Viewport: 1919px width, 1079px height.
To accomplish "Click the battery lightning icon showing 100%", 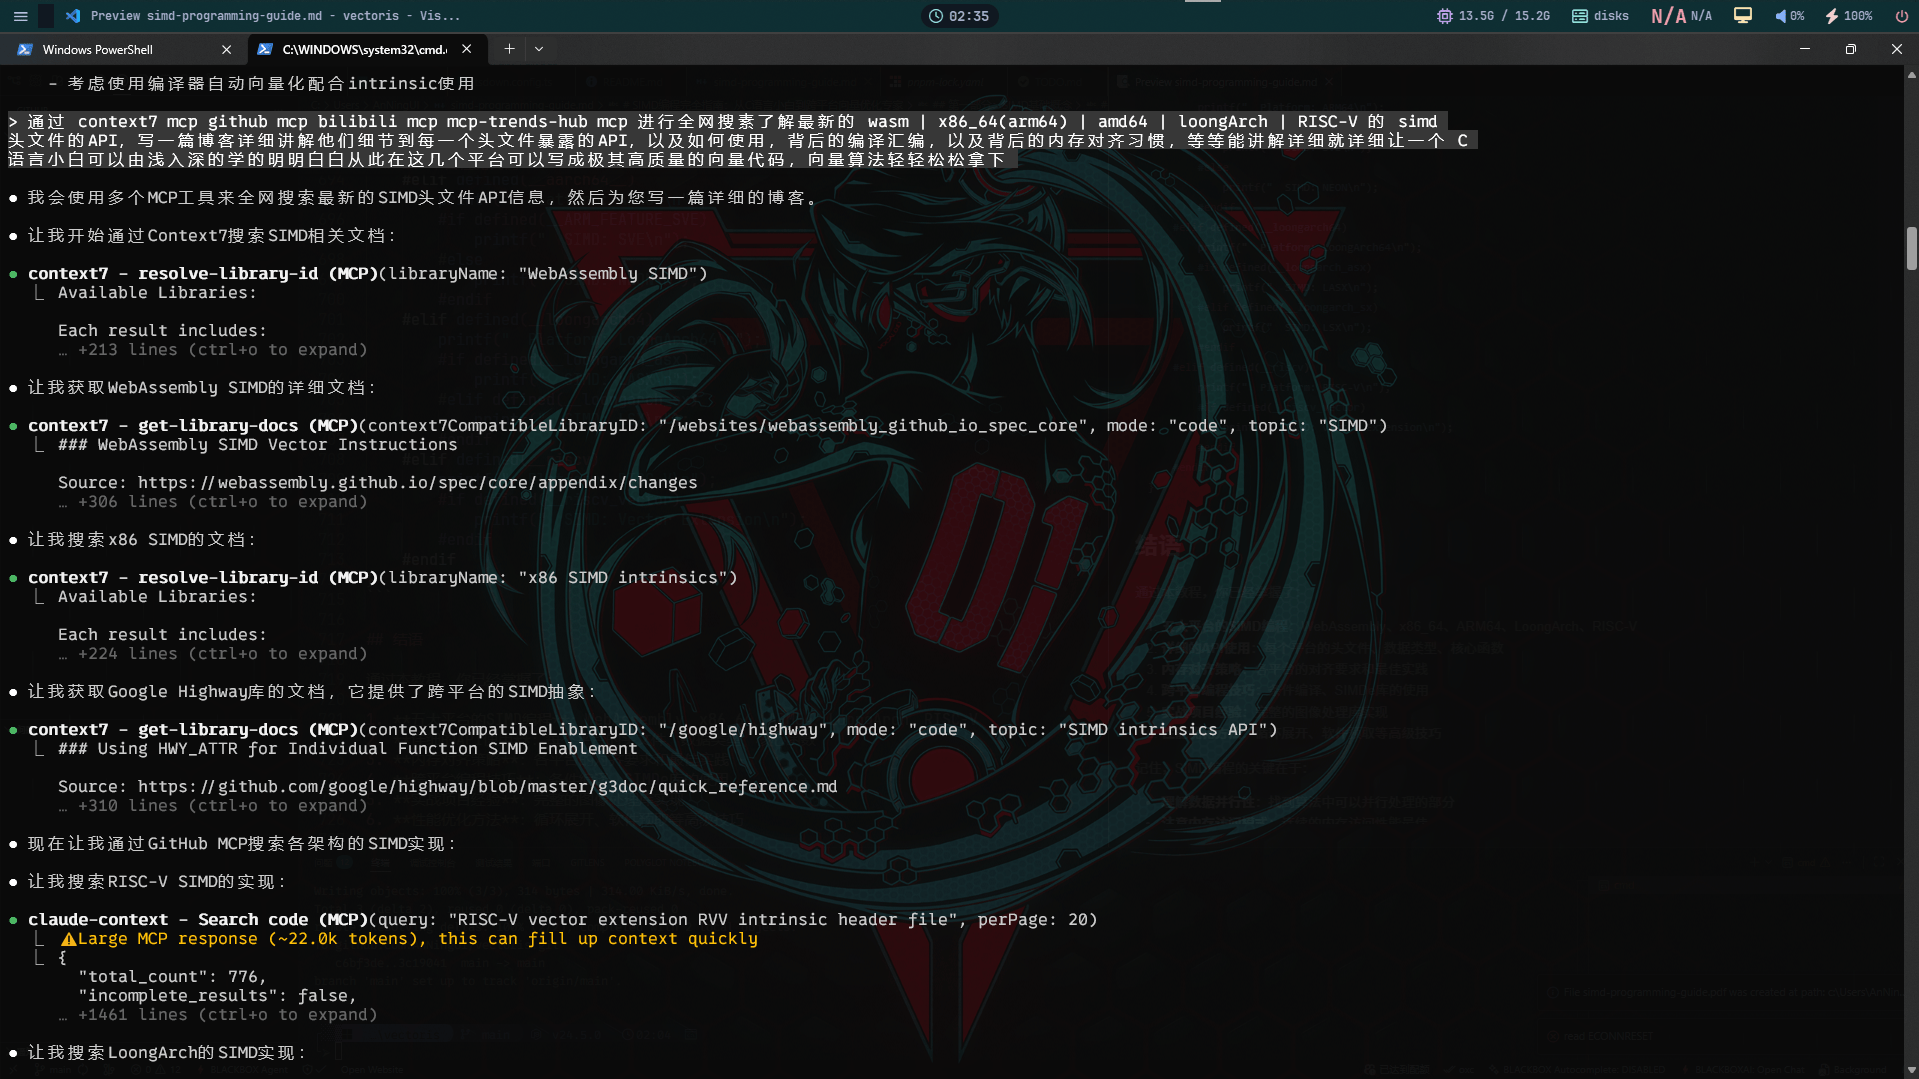I will [x=1831, y=16].
